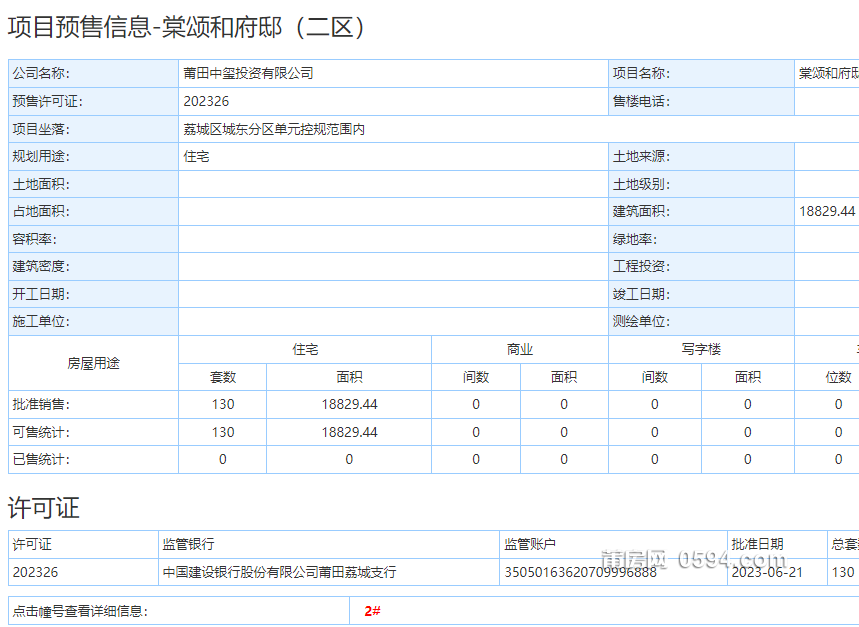The height and width of the screenshot is (627, 859).
Task: Click the 房屋用途 header cell
Action: click(x=93, y=363)
